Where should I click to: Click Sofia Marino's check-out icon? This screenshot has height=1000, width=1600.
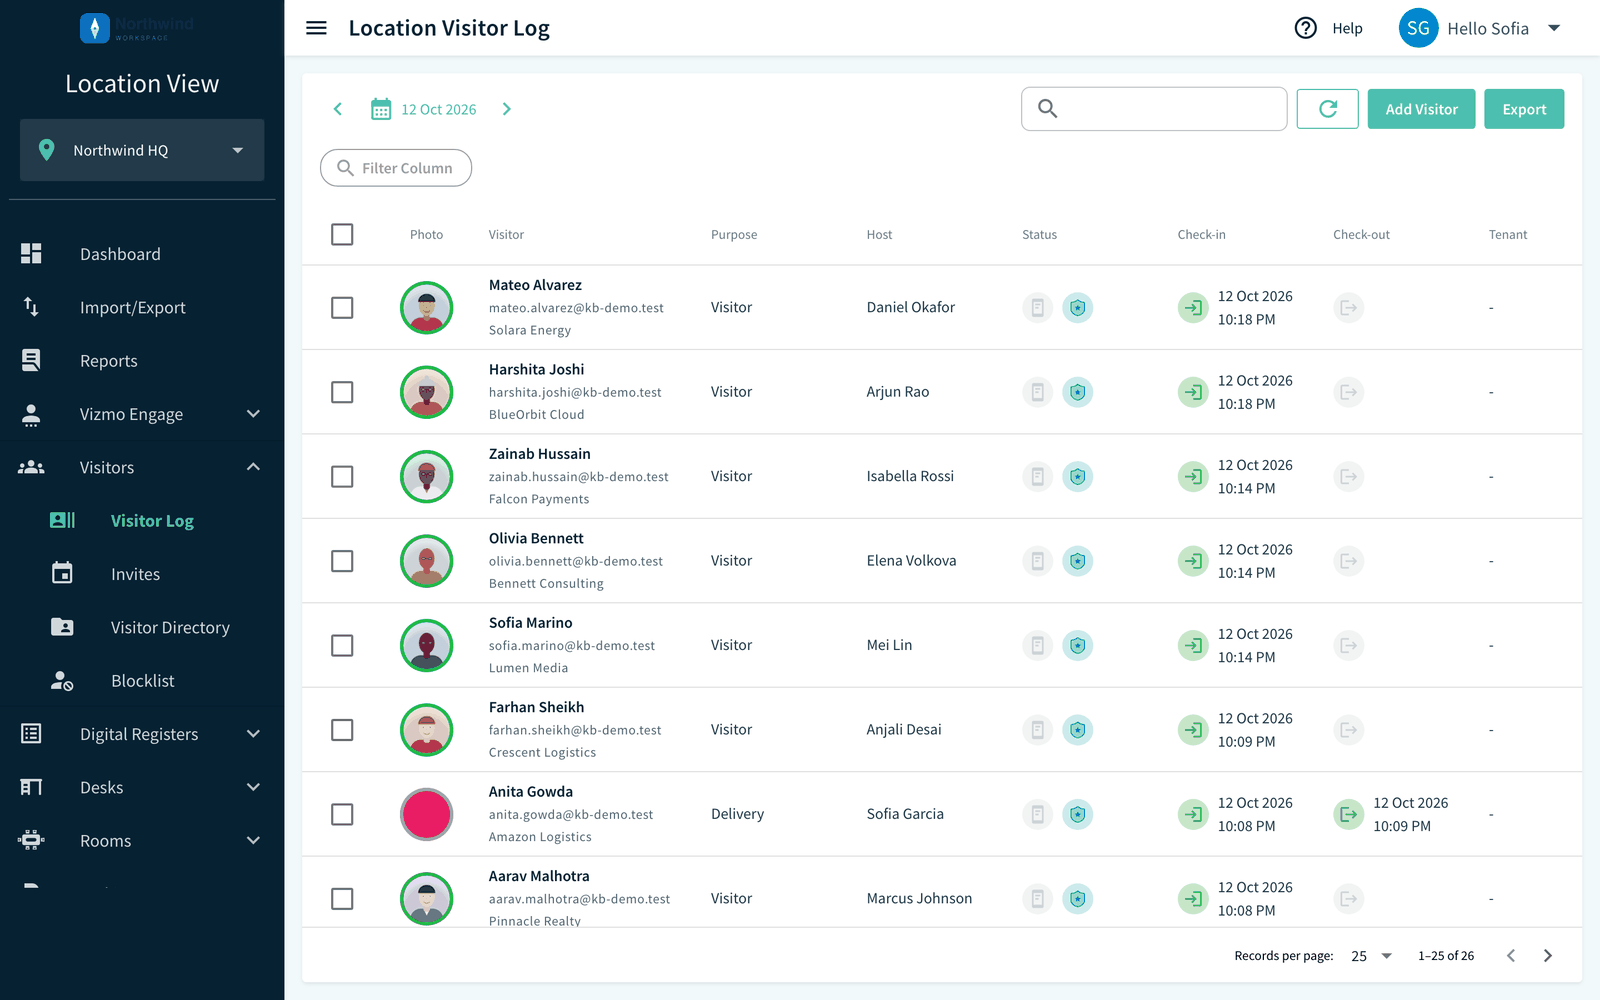tap(1348, 645)
